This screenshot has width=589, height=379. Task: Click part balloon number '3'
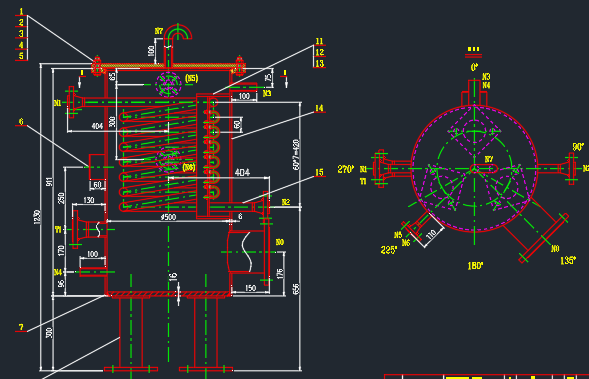click(x=21, y=34)
